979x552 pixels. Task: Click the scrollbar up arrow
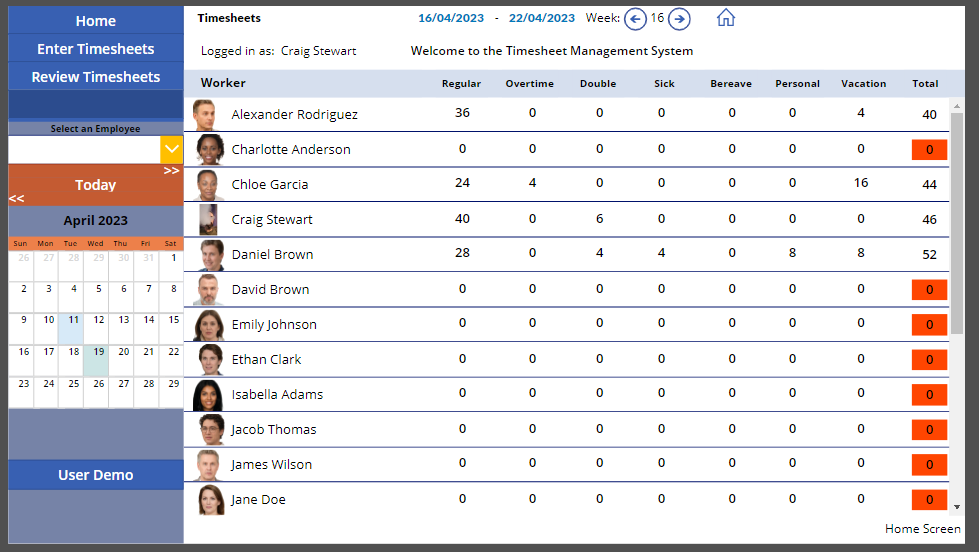[957, 107]
